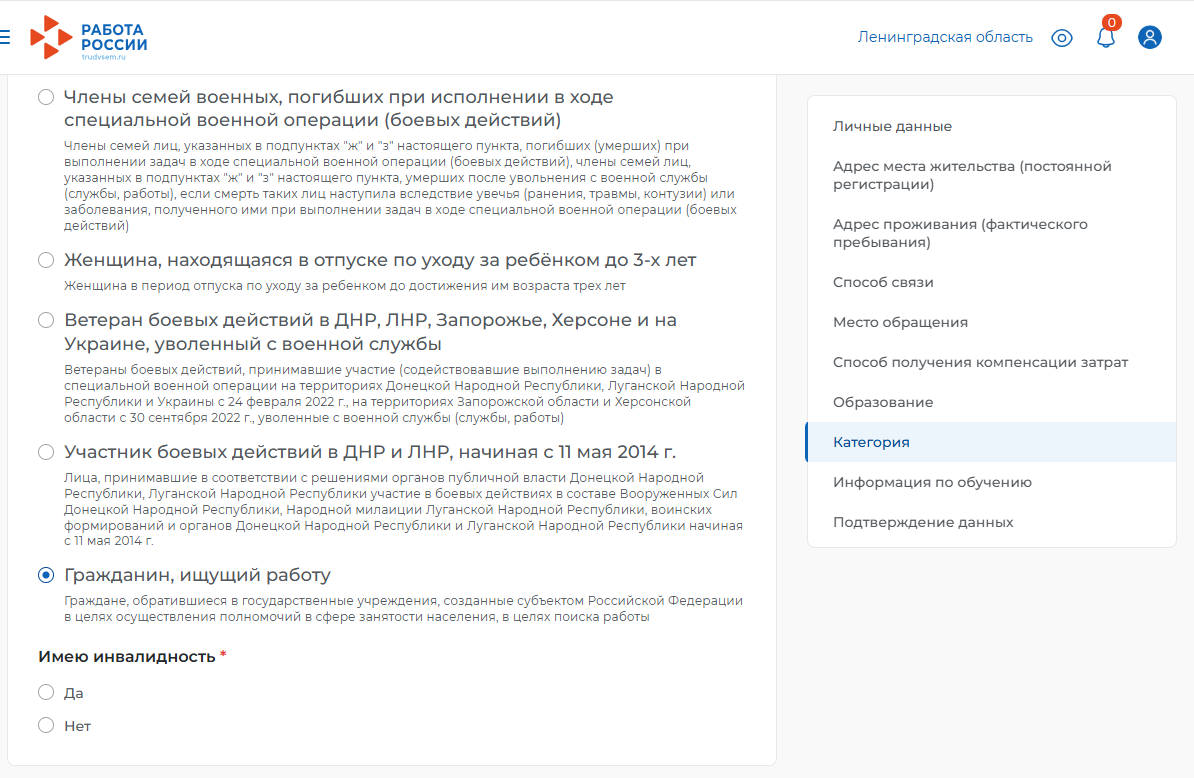Viewport: 1194px width, 778px height.
Task: Open Информация по обучению sidebar item
Action: click(932, 483)
